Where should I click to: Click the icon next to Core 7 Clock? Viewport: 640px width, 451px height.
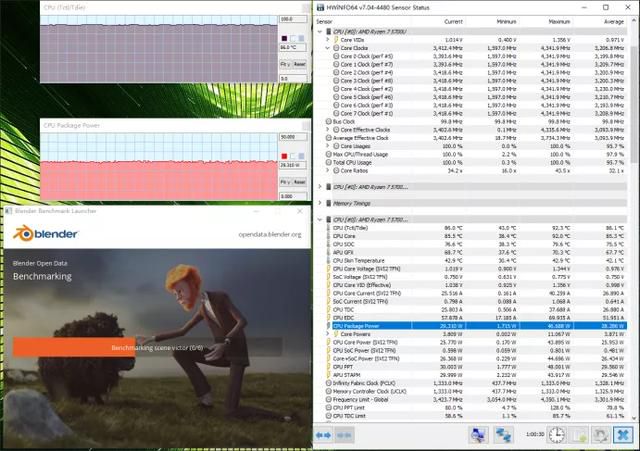point(336,113)
